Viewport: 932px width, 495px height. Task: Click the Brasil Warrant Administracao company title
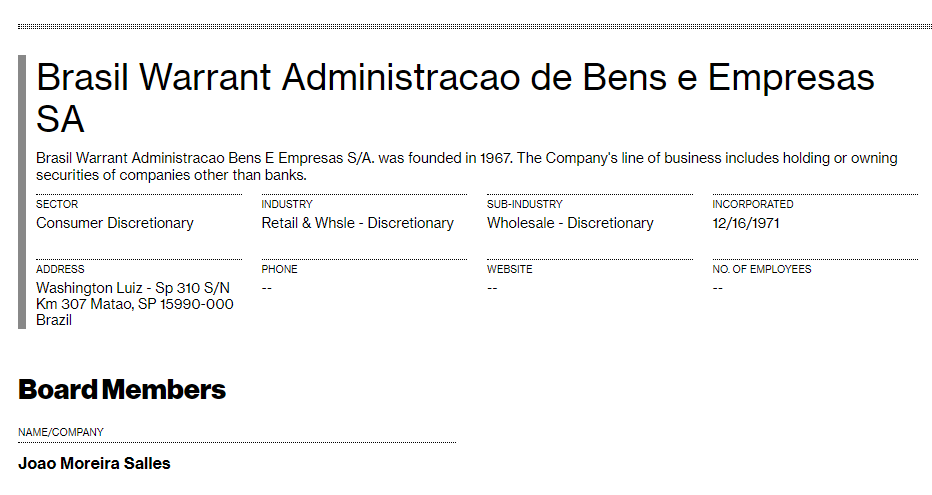point(455,97)
